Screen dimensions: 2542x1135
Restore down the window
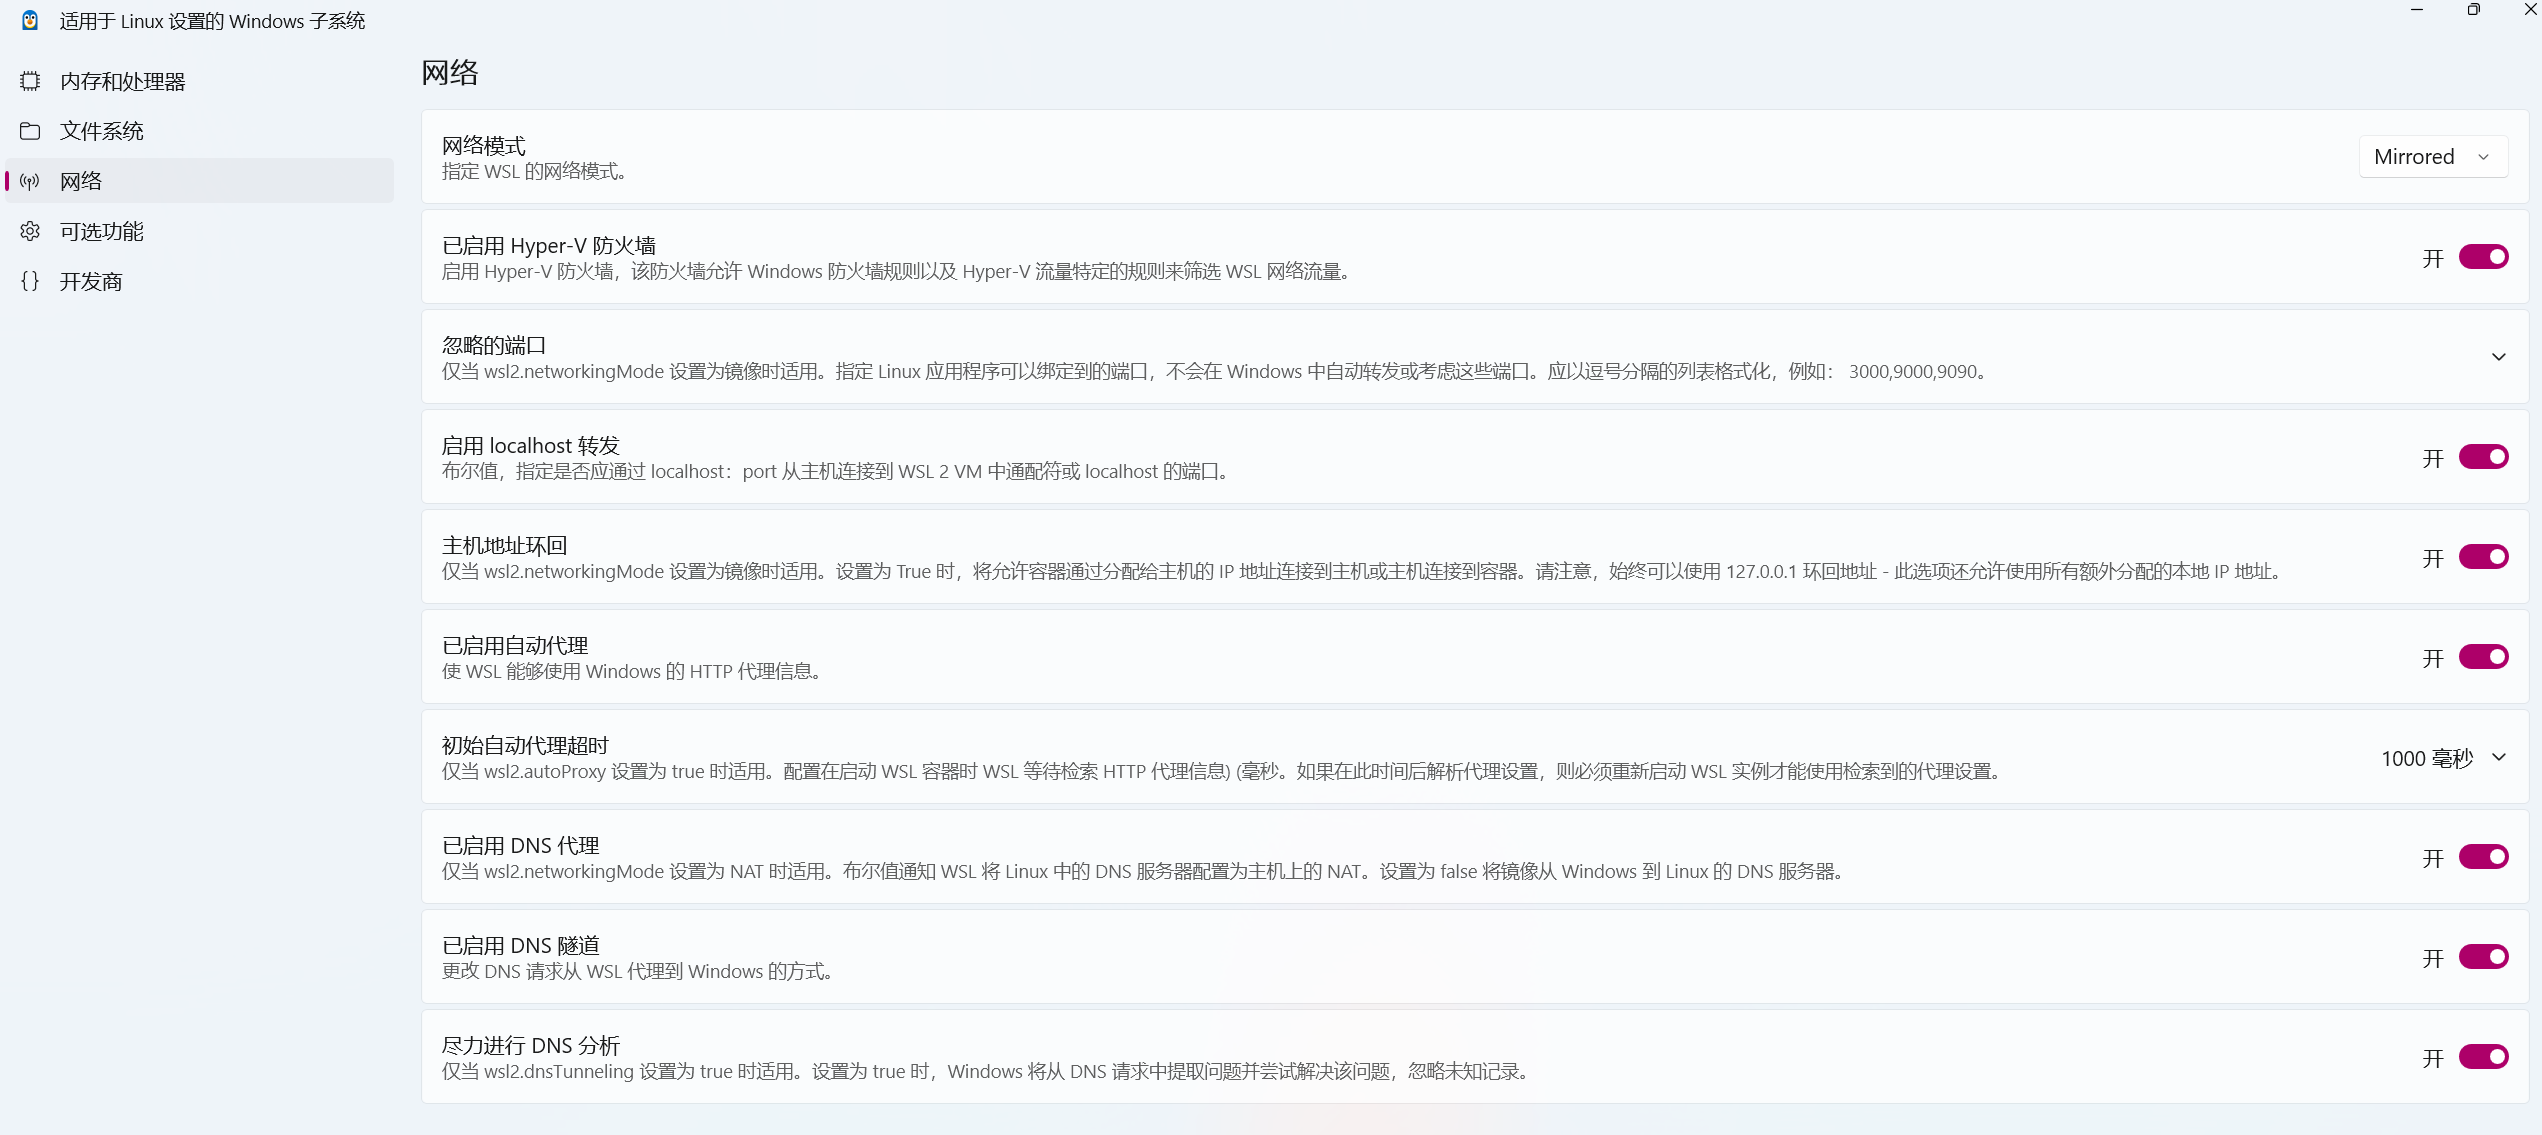point(2473,10)
